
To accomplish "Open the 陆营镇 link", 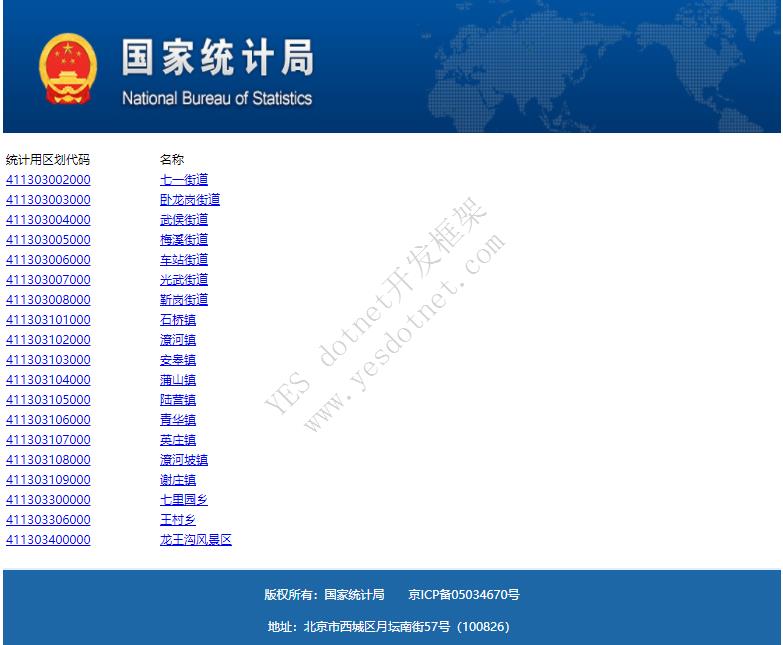I will [178, 399].
